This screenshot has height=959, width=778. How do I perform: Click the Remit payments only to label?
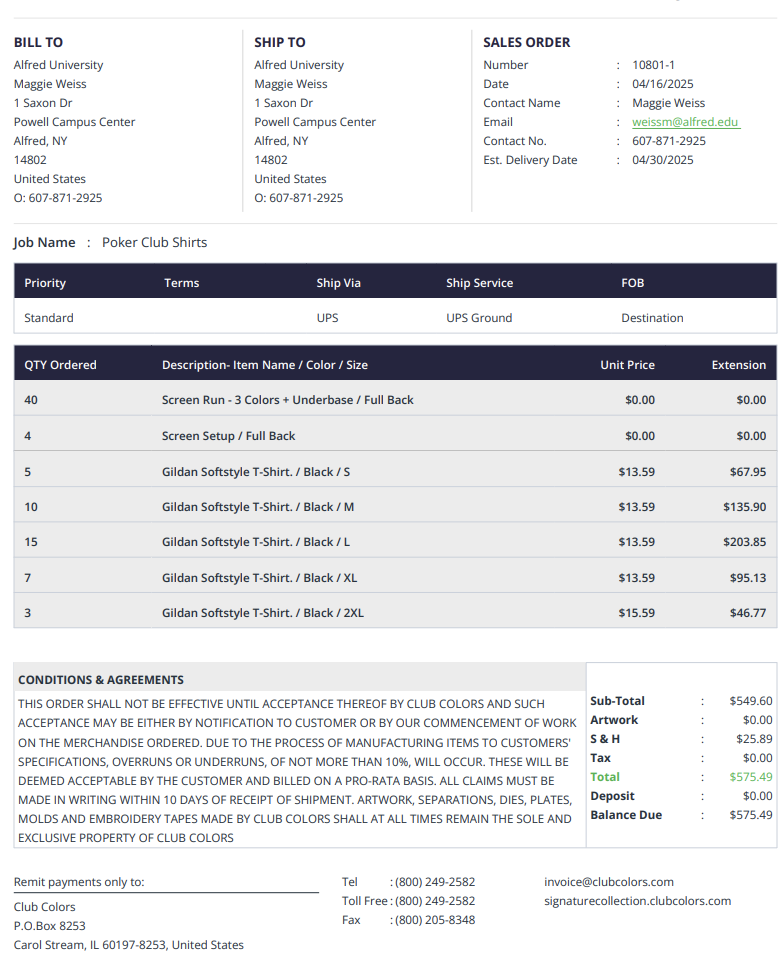[x=79, y=882]
